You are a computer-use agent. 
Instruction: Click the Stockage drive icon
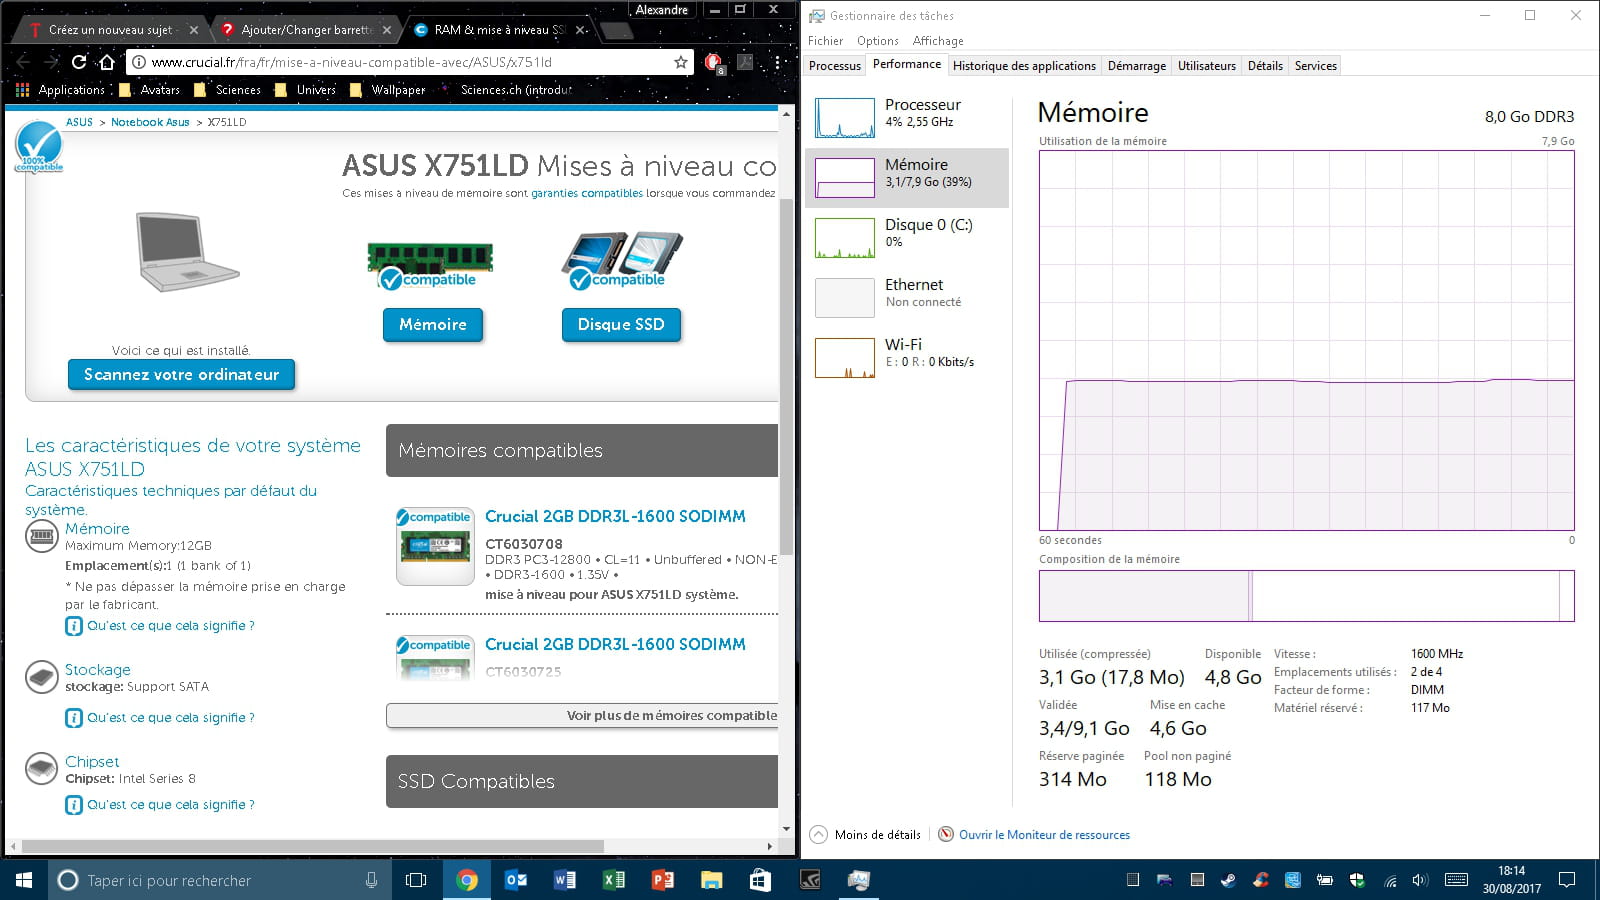[42, 677]
